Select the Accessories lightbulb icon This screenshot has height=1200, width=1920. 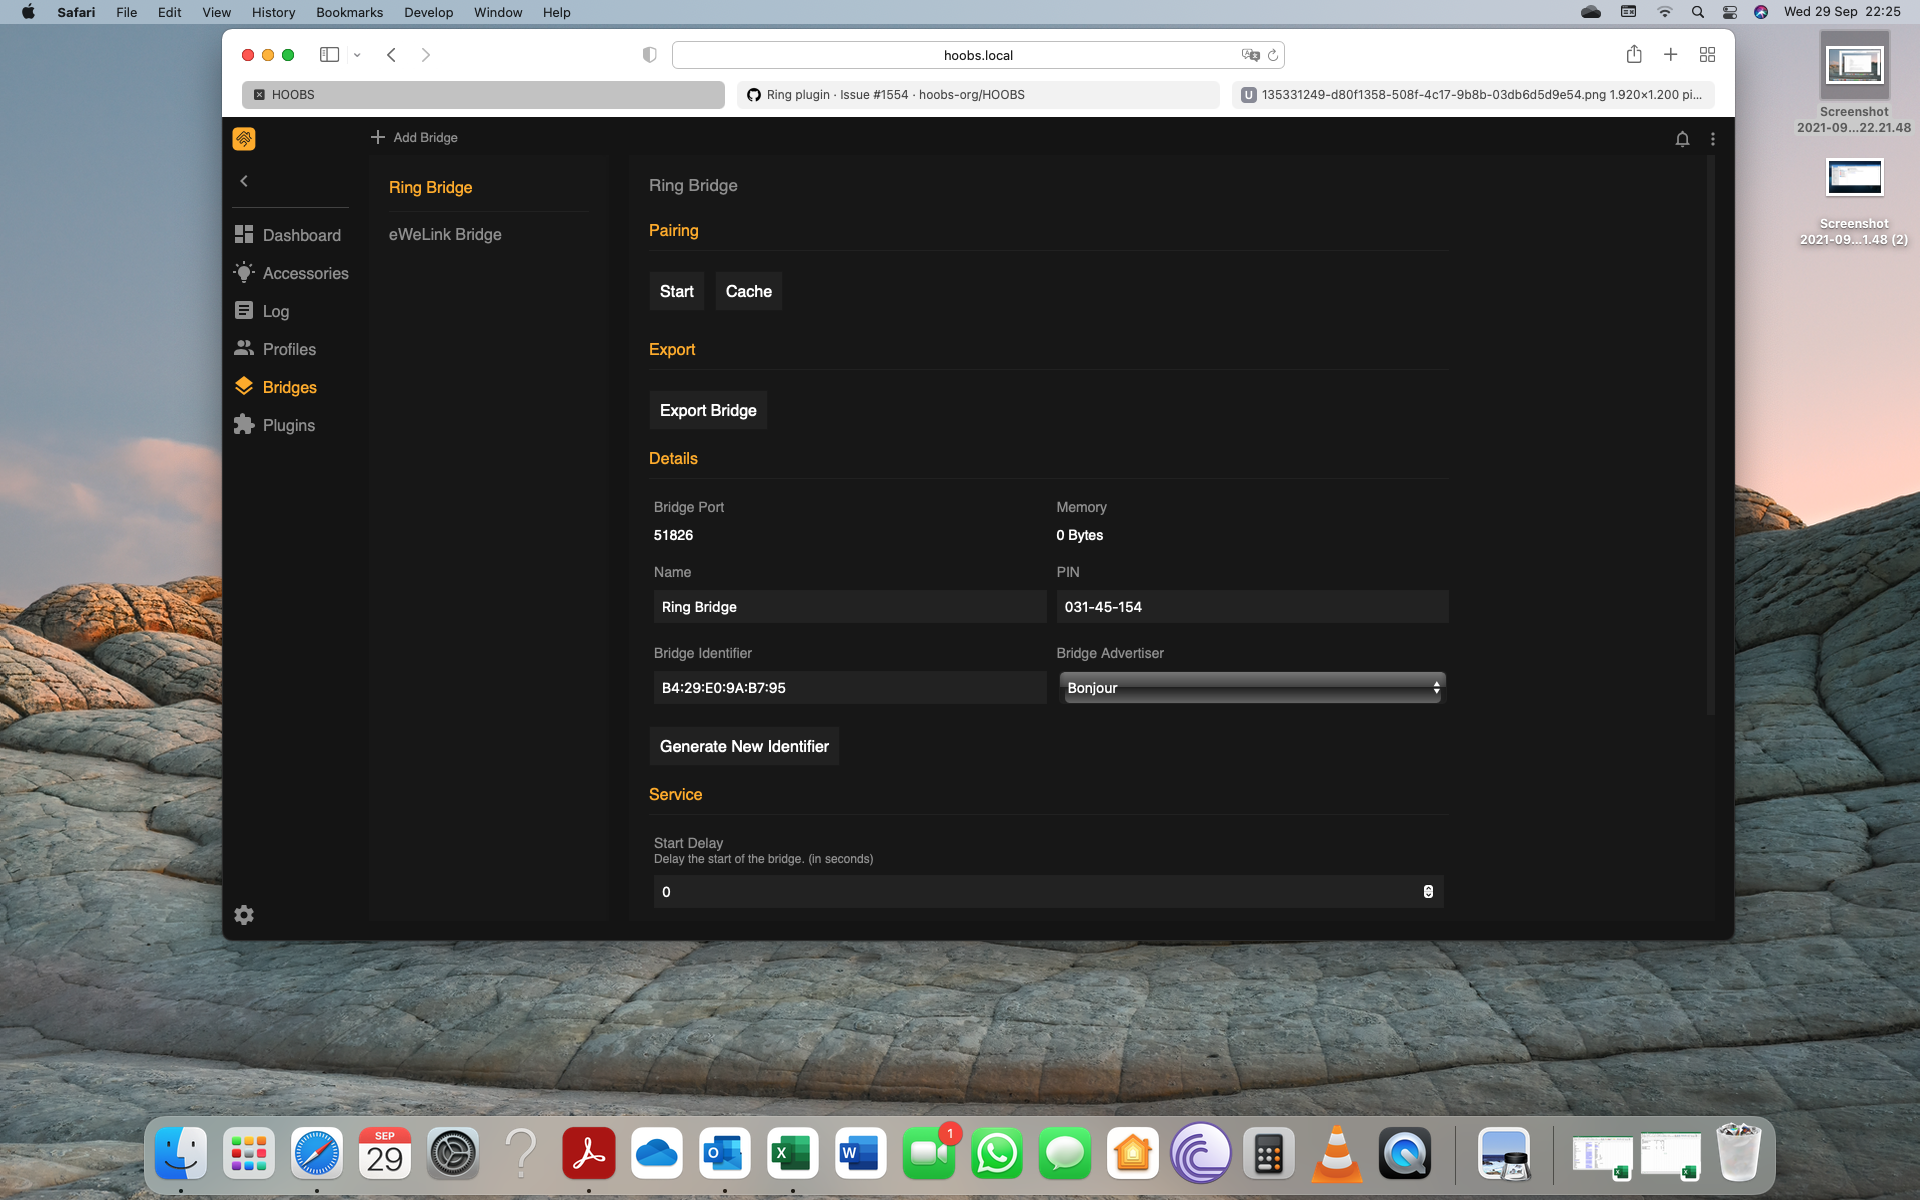pos(244,272)
